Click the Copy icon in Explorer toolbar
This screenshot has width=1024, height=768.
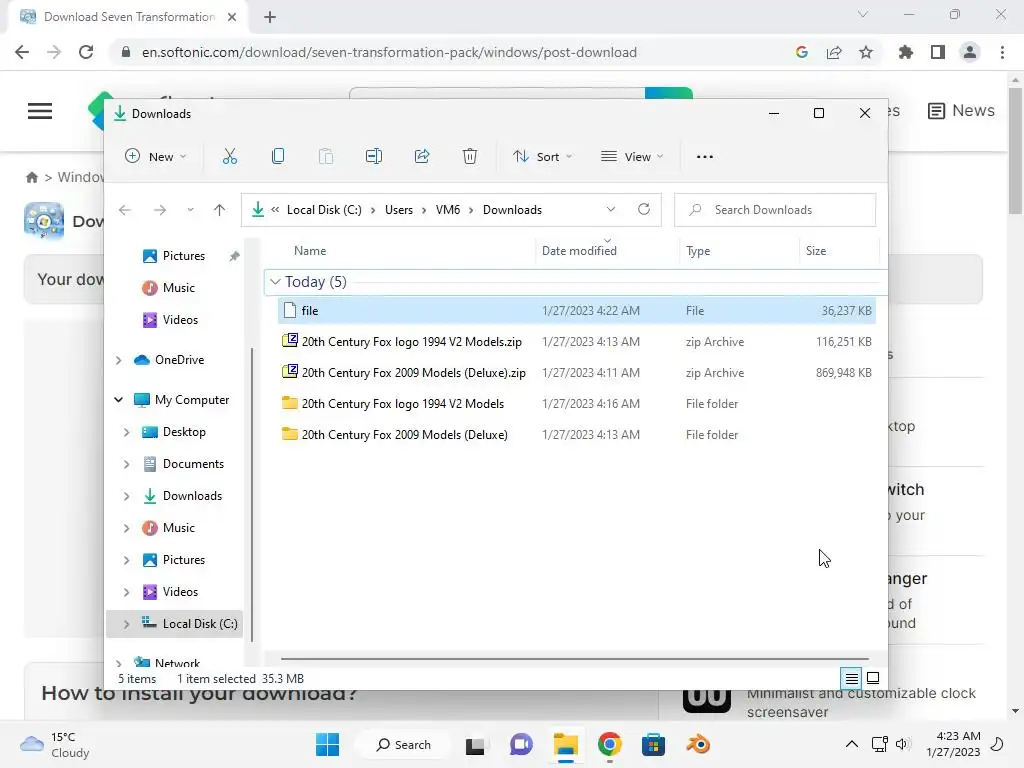pyautogui.click(x=278, y=156)
